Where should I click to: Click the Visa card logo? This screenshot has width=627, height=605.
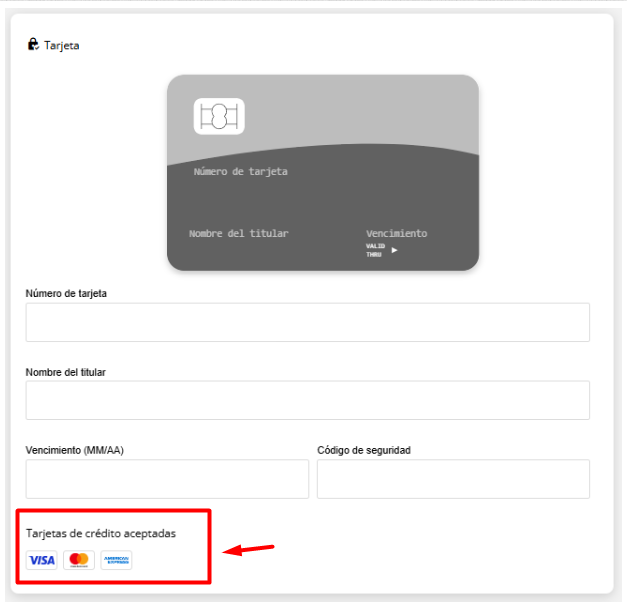pyautogui.click(x=42, y=560)
